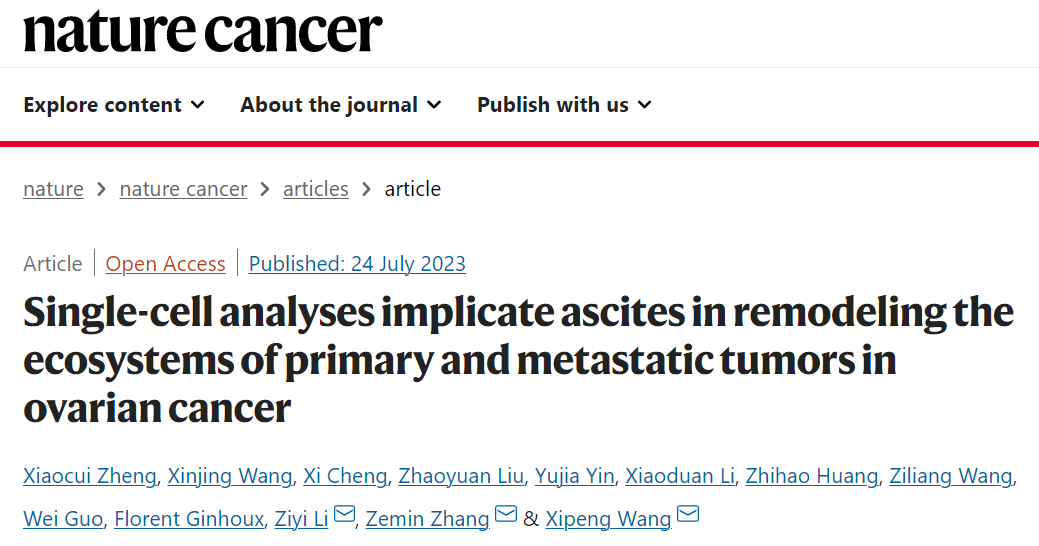Open author Xipeng Wang's details

tap(609, 518)
